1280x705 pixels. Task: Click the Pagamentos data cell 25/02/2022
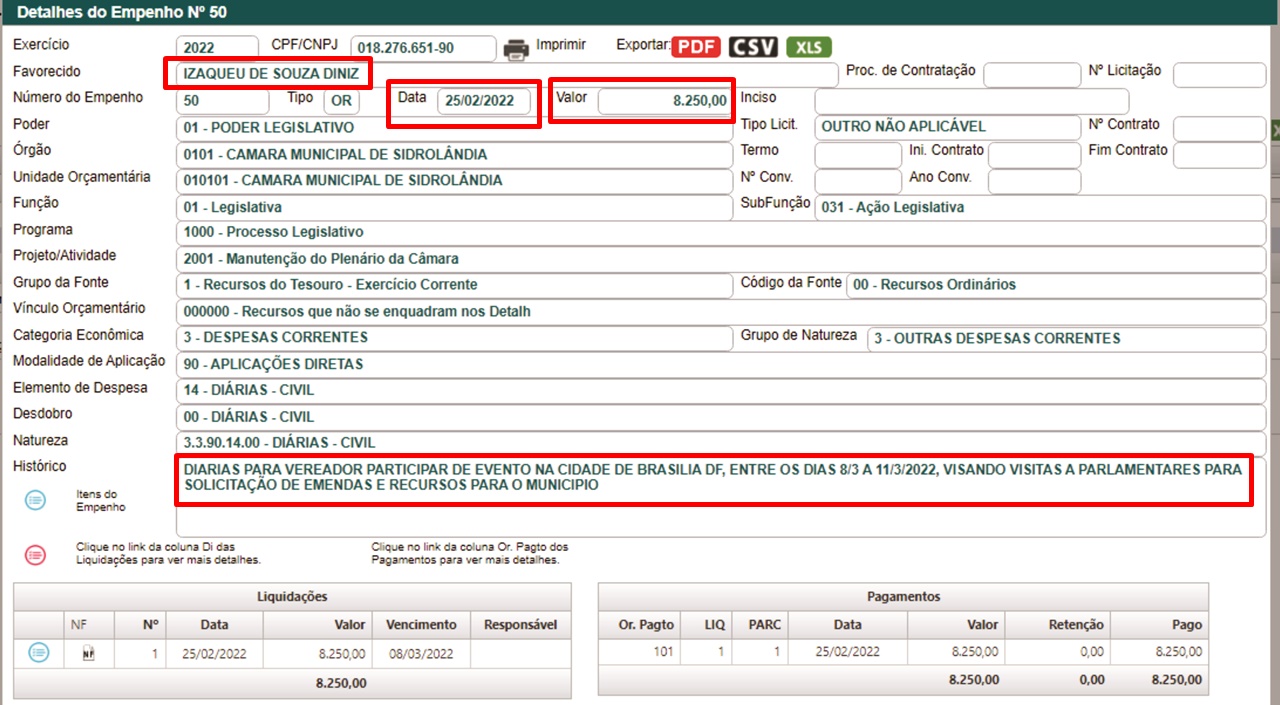847,652
